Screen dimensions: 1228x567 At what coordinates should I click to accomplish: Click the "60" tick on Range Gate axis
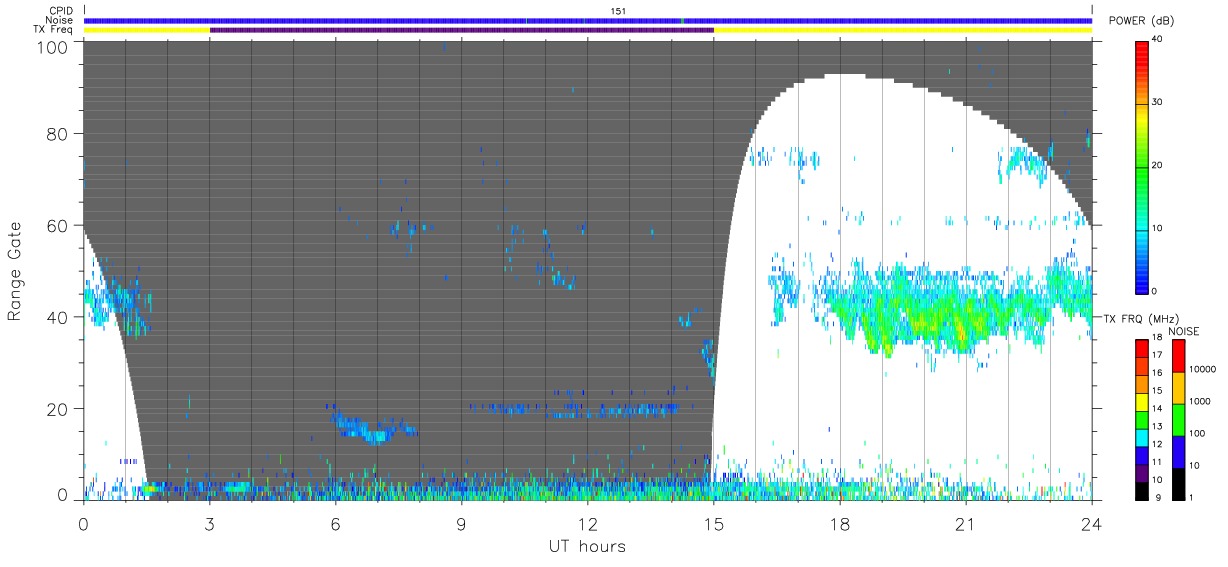(58, 226)
